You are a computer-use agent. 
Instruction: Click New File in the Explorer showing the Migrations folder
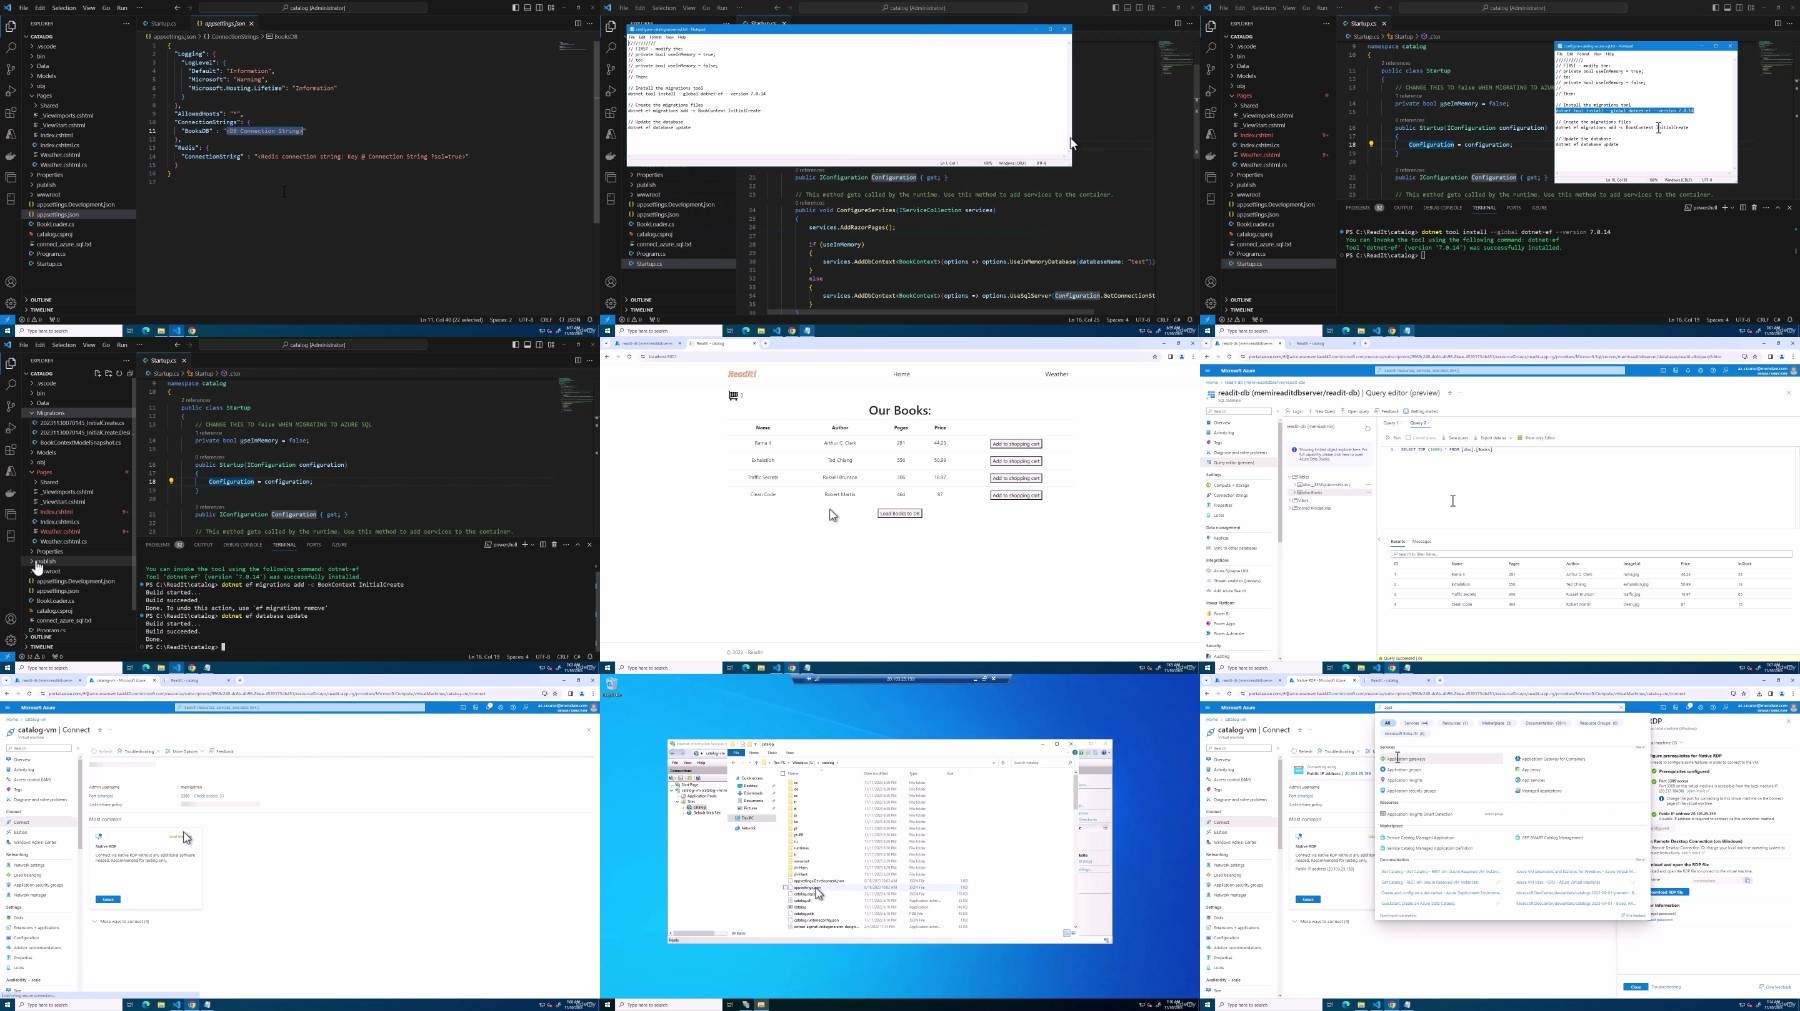click(x=97, y=373)
